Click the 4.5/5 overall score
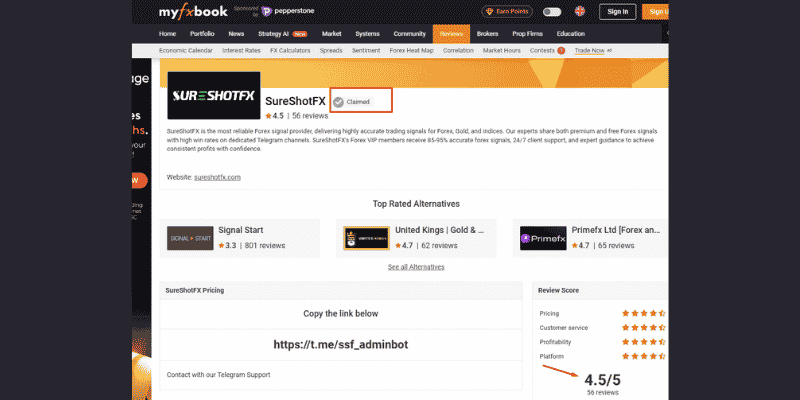Viewport: 800px width, 400px height. [603, 380]
